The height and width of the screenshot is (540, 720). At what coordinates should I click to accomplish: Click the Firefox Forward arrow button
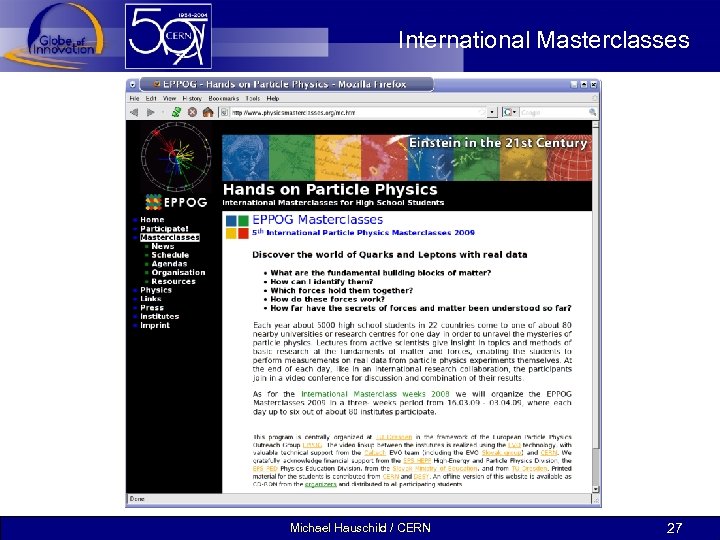click(150, 112)
